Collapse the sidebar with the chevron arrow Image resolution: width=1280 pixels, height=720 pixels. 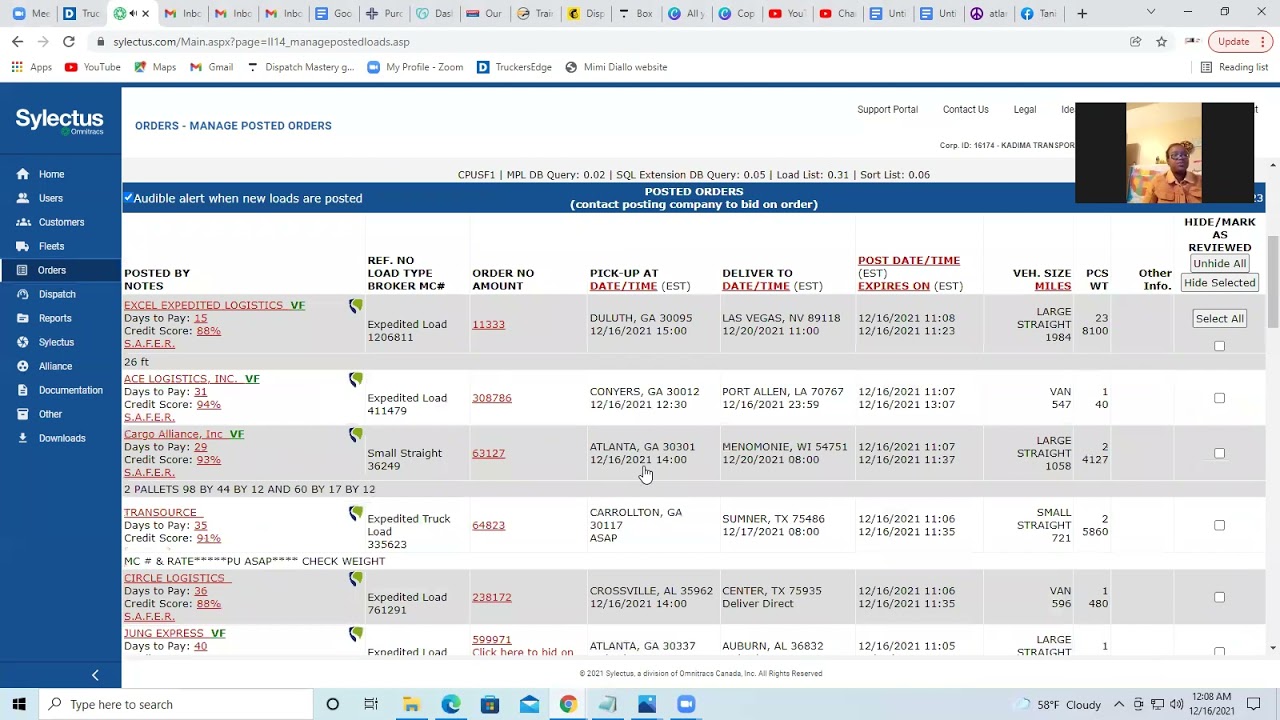(95, 676)
